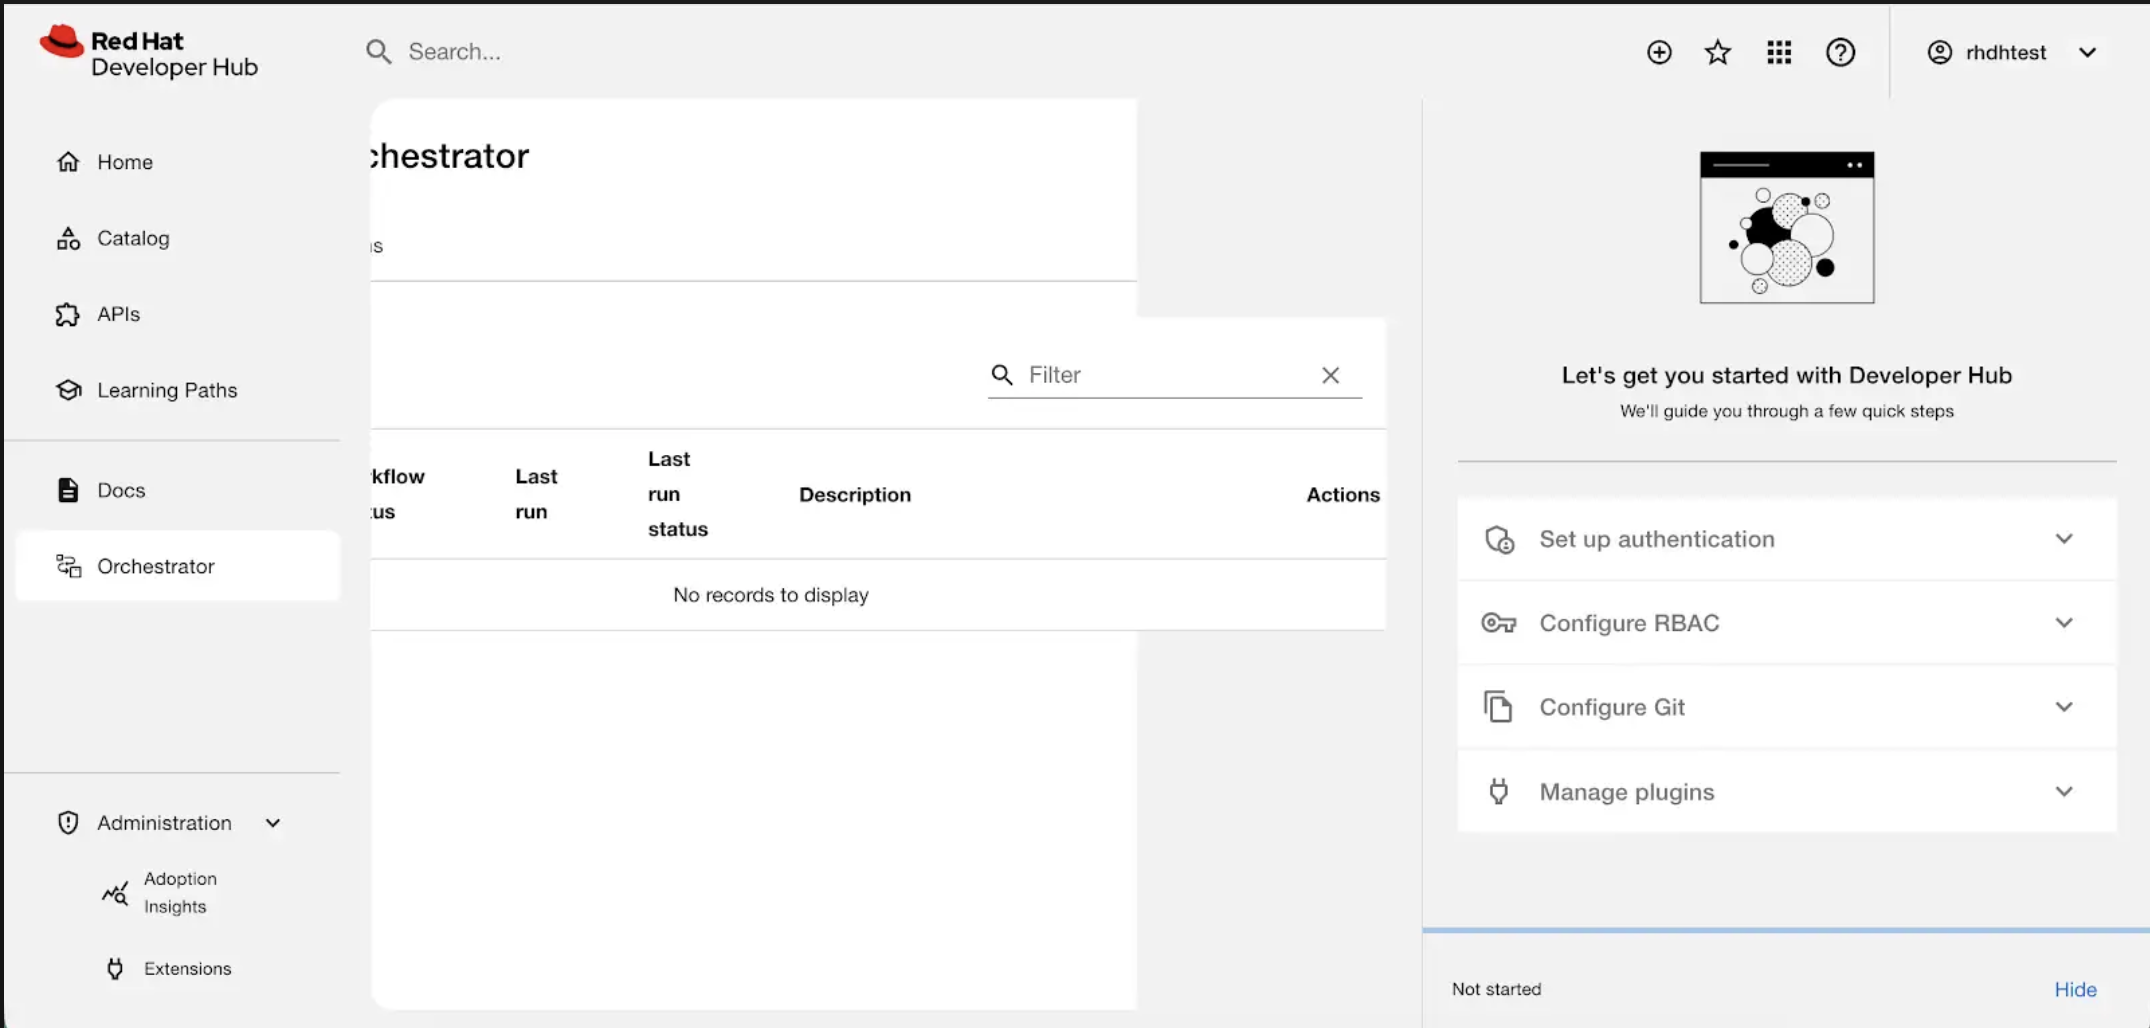2150x1028 pixels.
Task: Focus the global Search box
Action: click(x=600, y=52)
